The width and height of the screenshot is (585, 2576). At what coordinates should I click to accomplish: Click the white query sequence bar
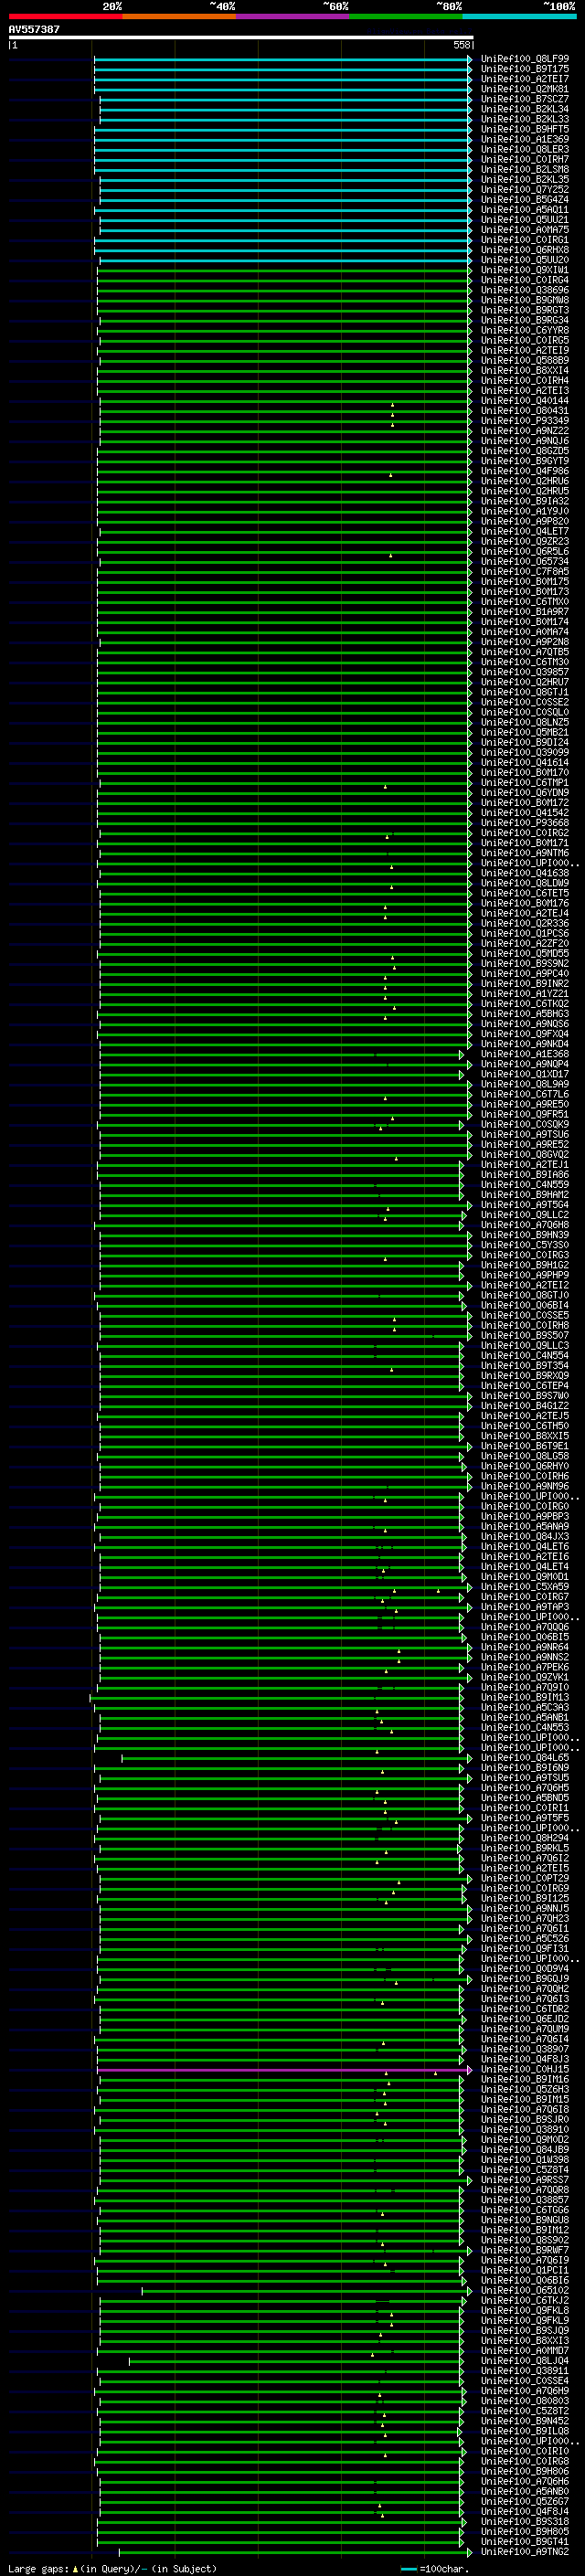(x=240, y=37)
